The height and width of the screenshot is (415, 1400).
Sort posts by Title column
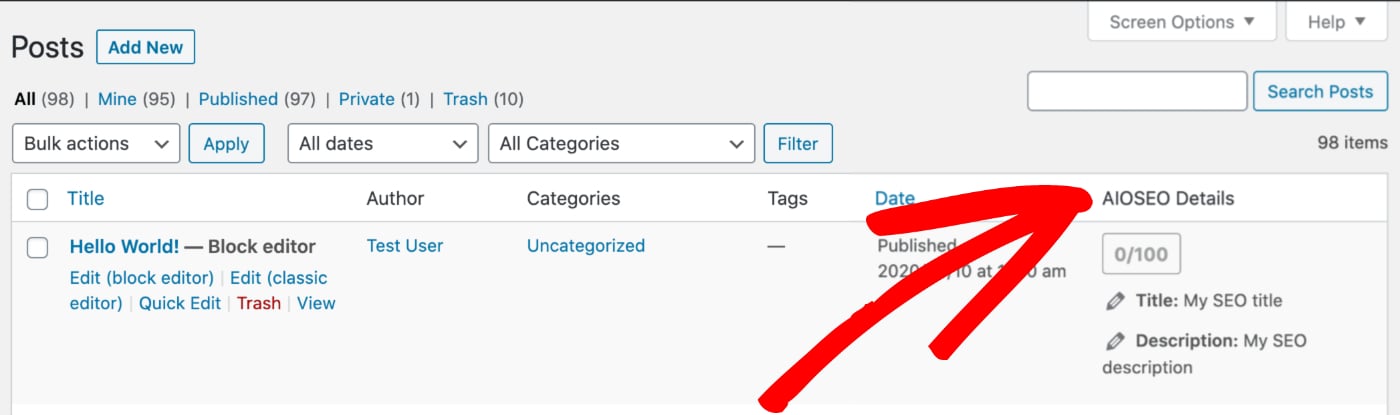point(86,198)
